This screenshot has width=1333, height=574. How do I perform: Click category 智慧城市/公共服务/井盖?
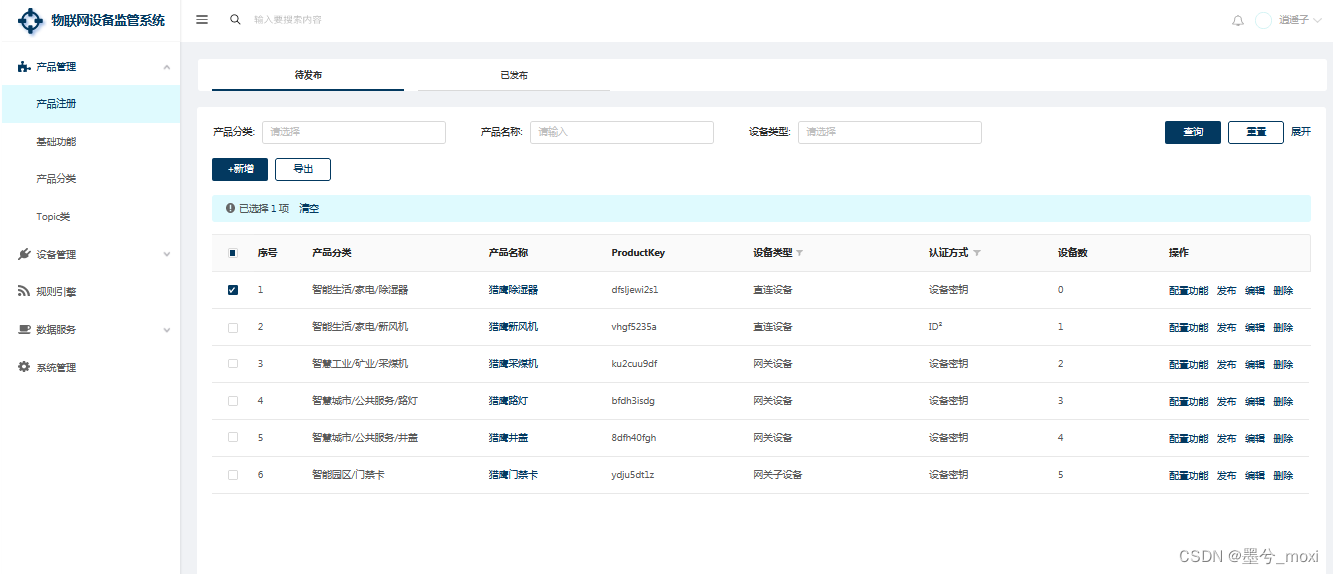pos(365,438)
